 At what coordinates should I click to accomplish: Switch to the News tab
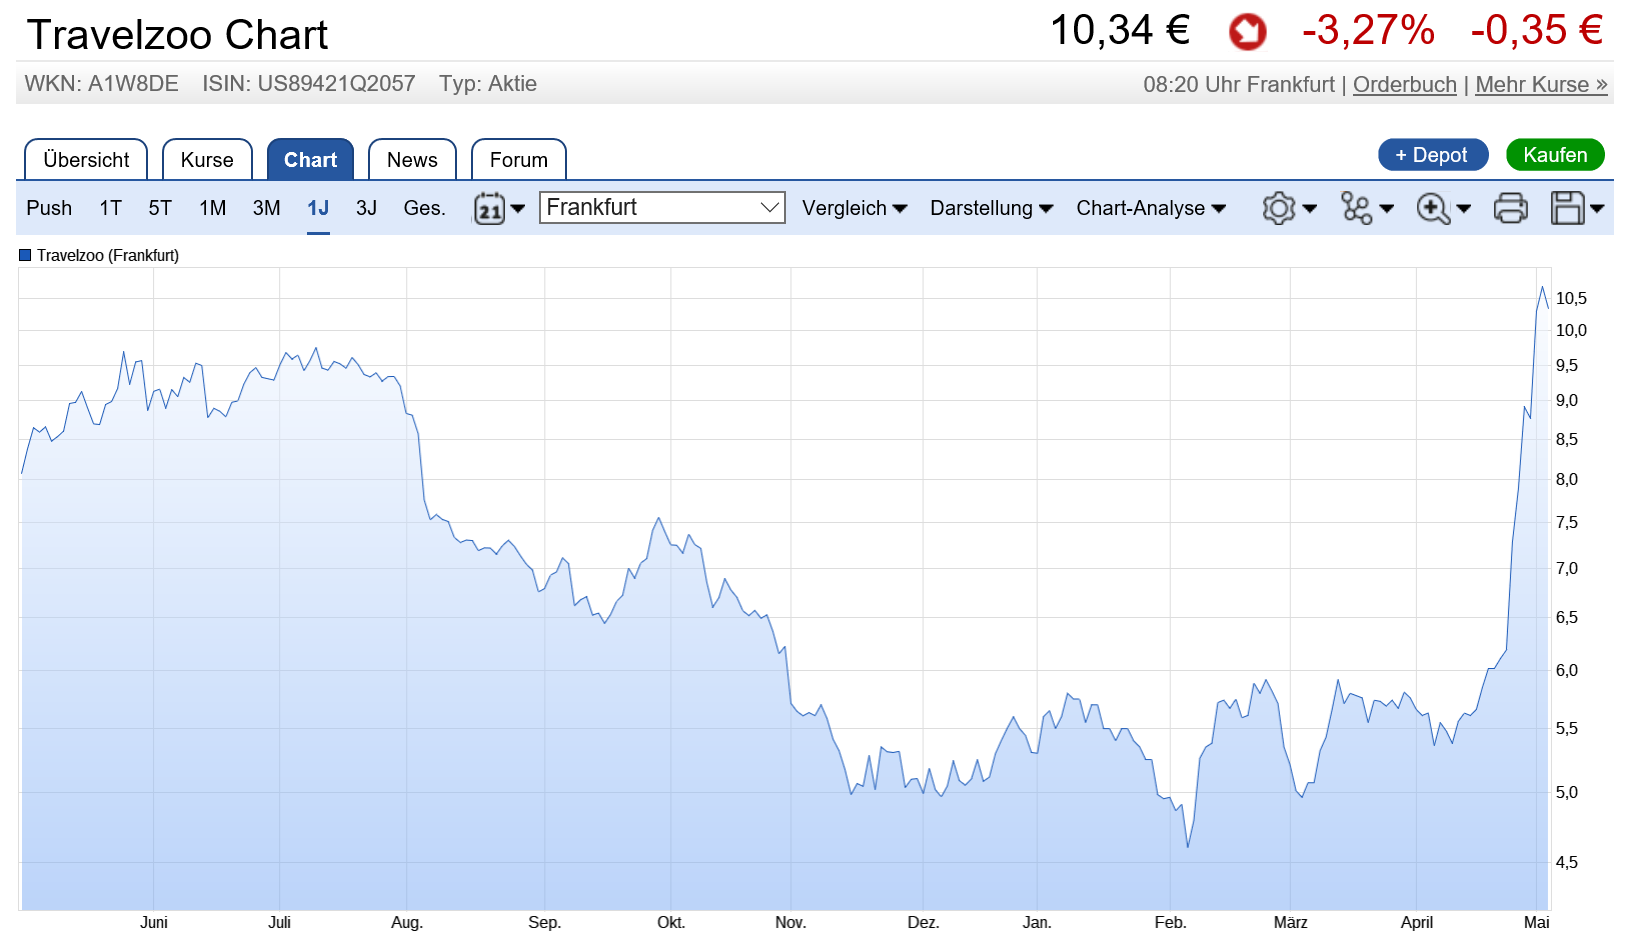pos(412,160)
